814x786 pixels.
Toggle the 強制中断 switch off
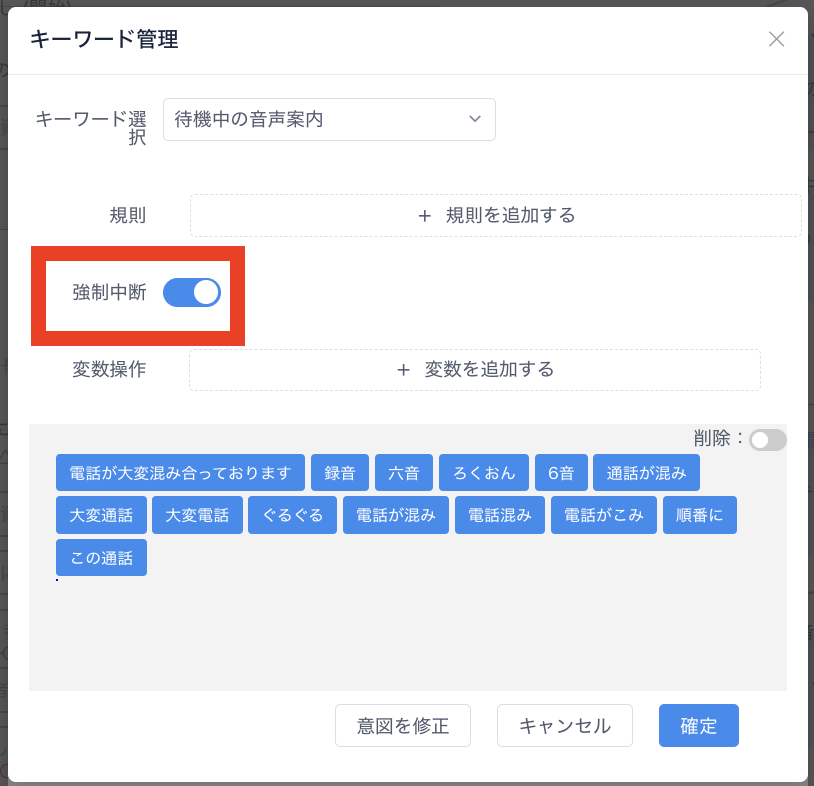tap(192, 292)
